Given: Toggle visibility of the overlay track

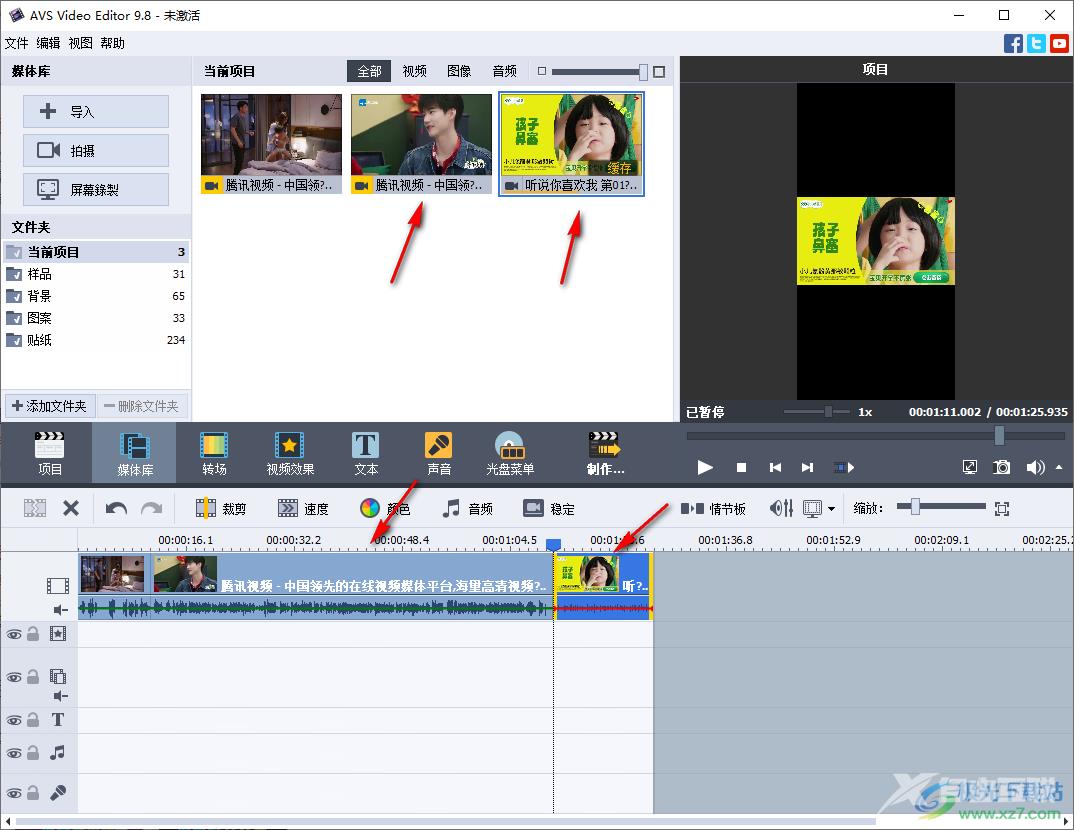Looking at the screenshot, I should tap(14, 677).
